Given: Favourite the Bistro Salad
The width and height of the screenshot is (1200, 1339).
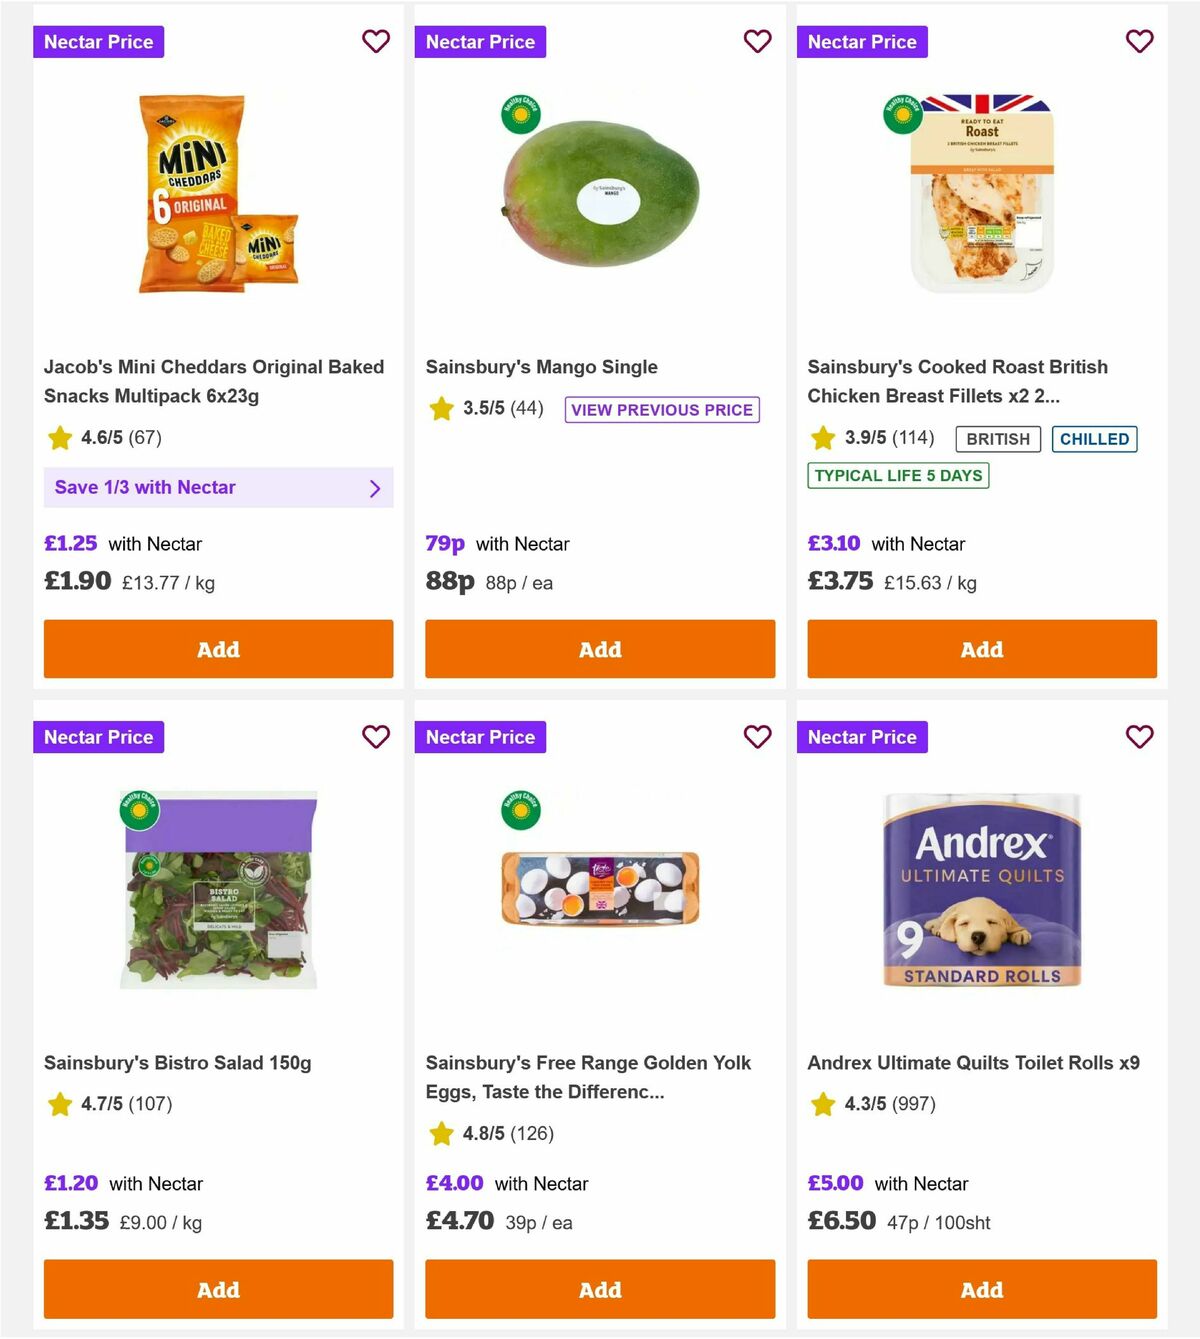Looking at the screenshot, I should pos(376,736).
